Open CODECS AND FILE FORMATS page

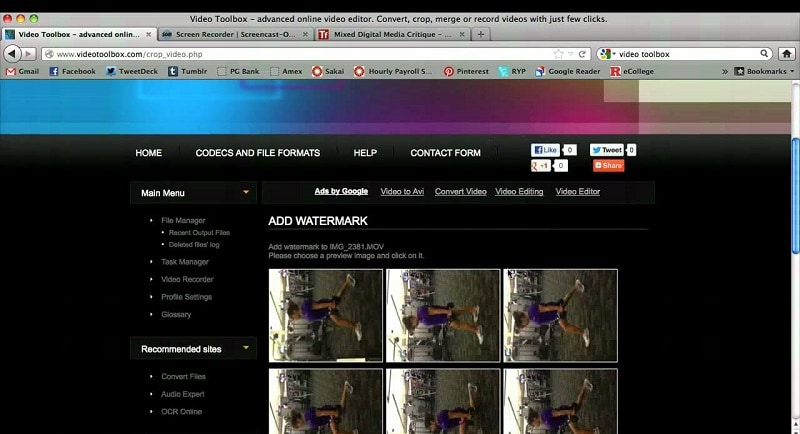[258, 153]
